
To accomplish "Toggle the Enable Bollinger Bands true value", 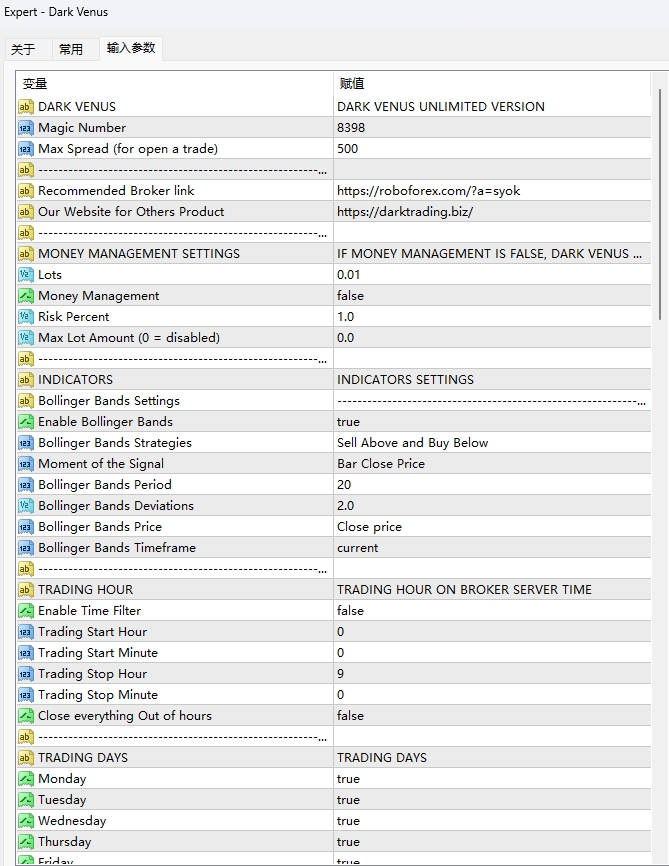I will coord(348,422).
